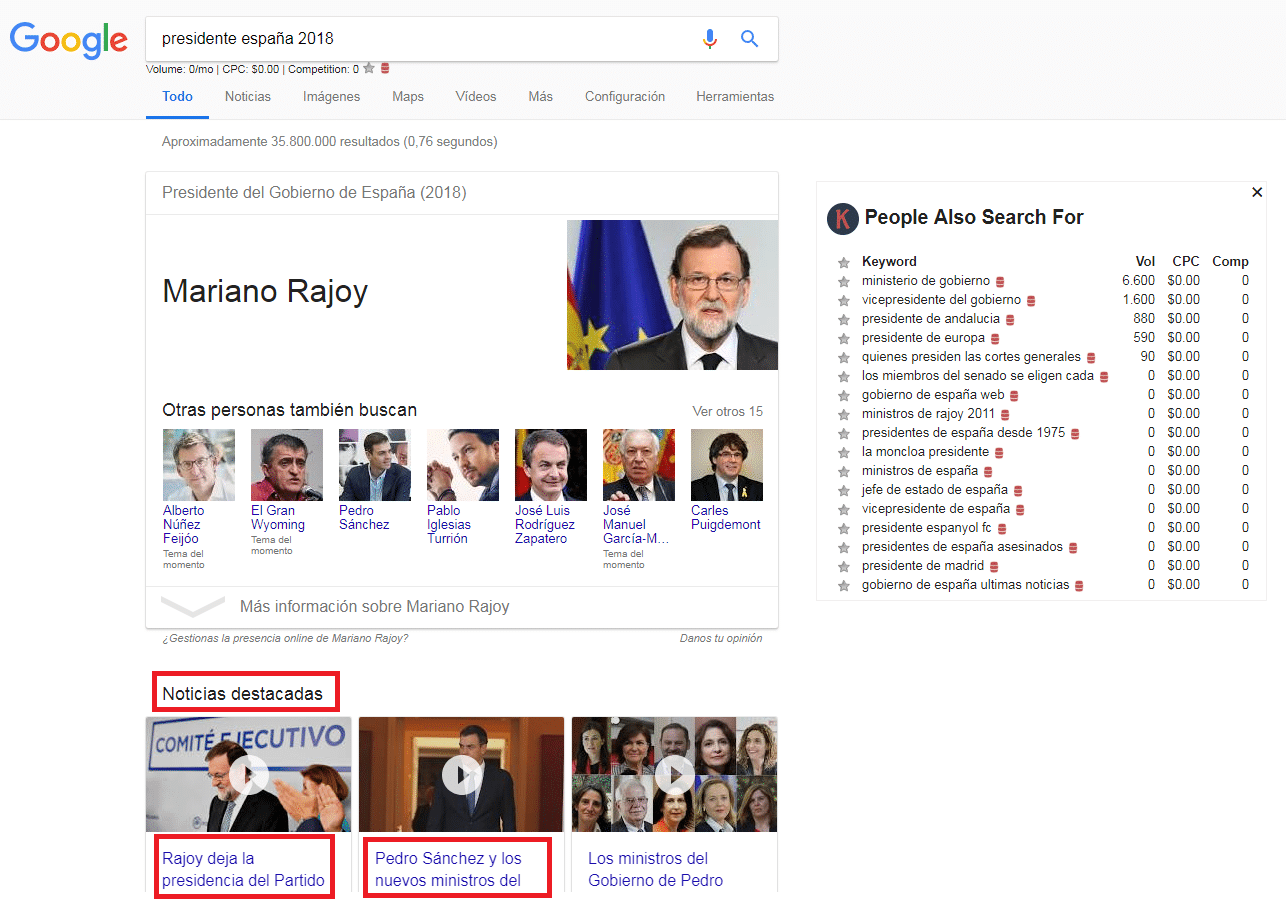This screenshot has width=1286, height=902.
Task: Click red database icon under the search box
Action: pos(385,69)
